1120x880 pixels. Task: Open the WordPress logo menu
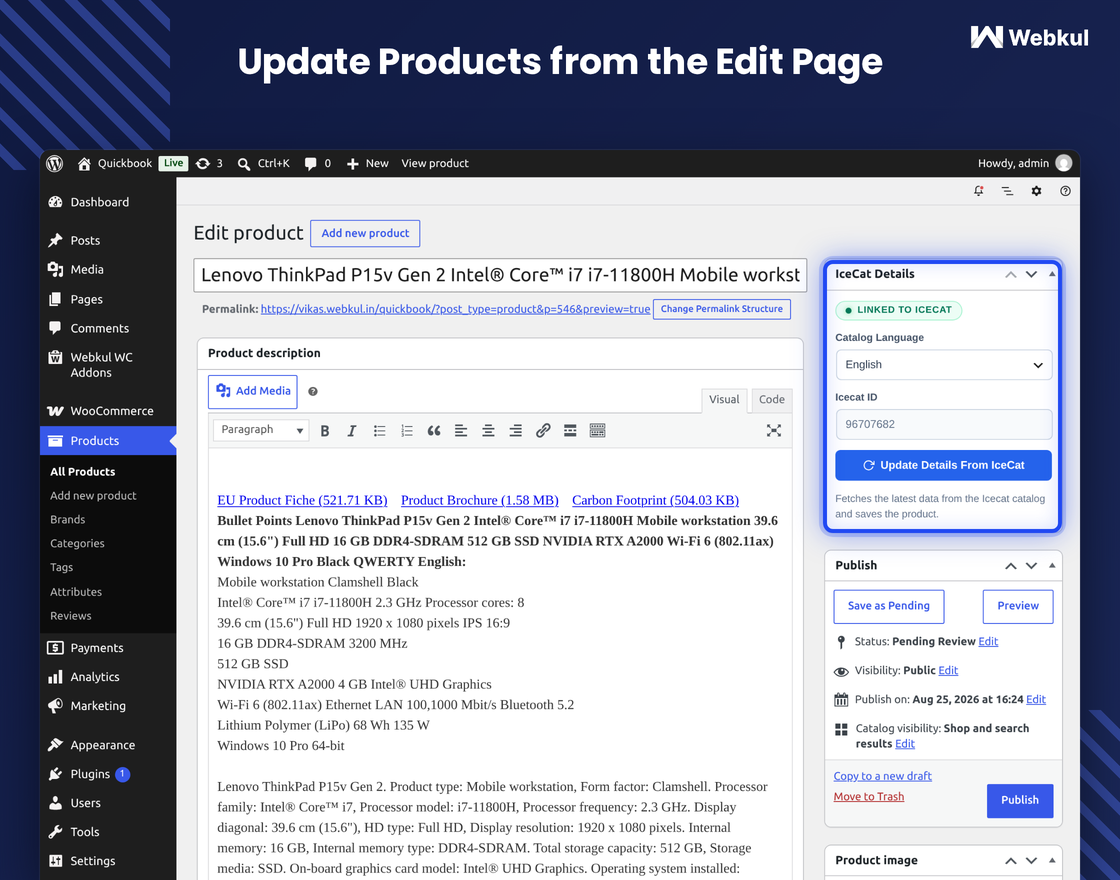(55, 164)
